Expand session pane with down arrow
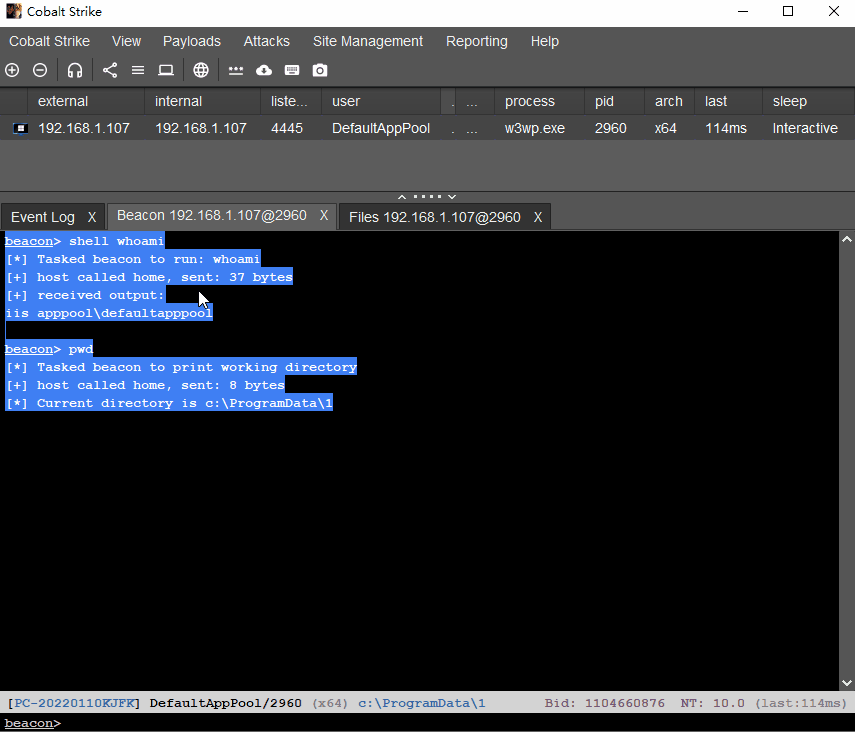The image size is (855, 732). (x=452, y=197)
